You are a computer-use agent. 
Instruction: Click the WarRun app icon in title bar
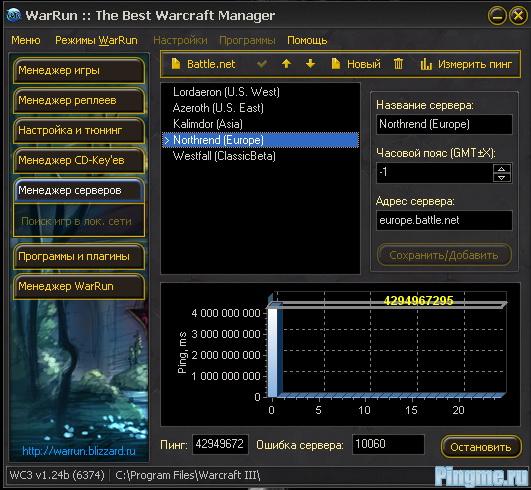(x=13, y=15)
